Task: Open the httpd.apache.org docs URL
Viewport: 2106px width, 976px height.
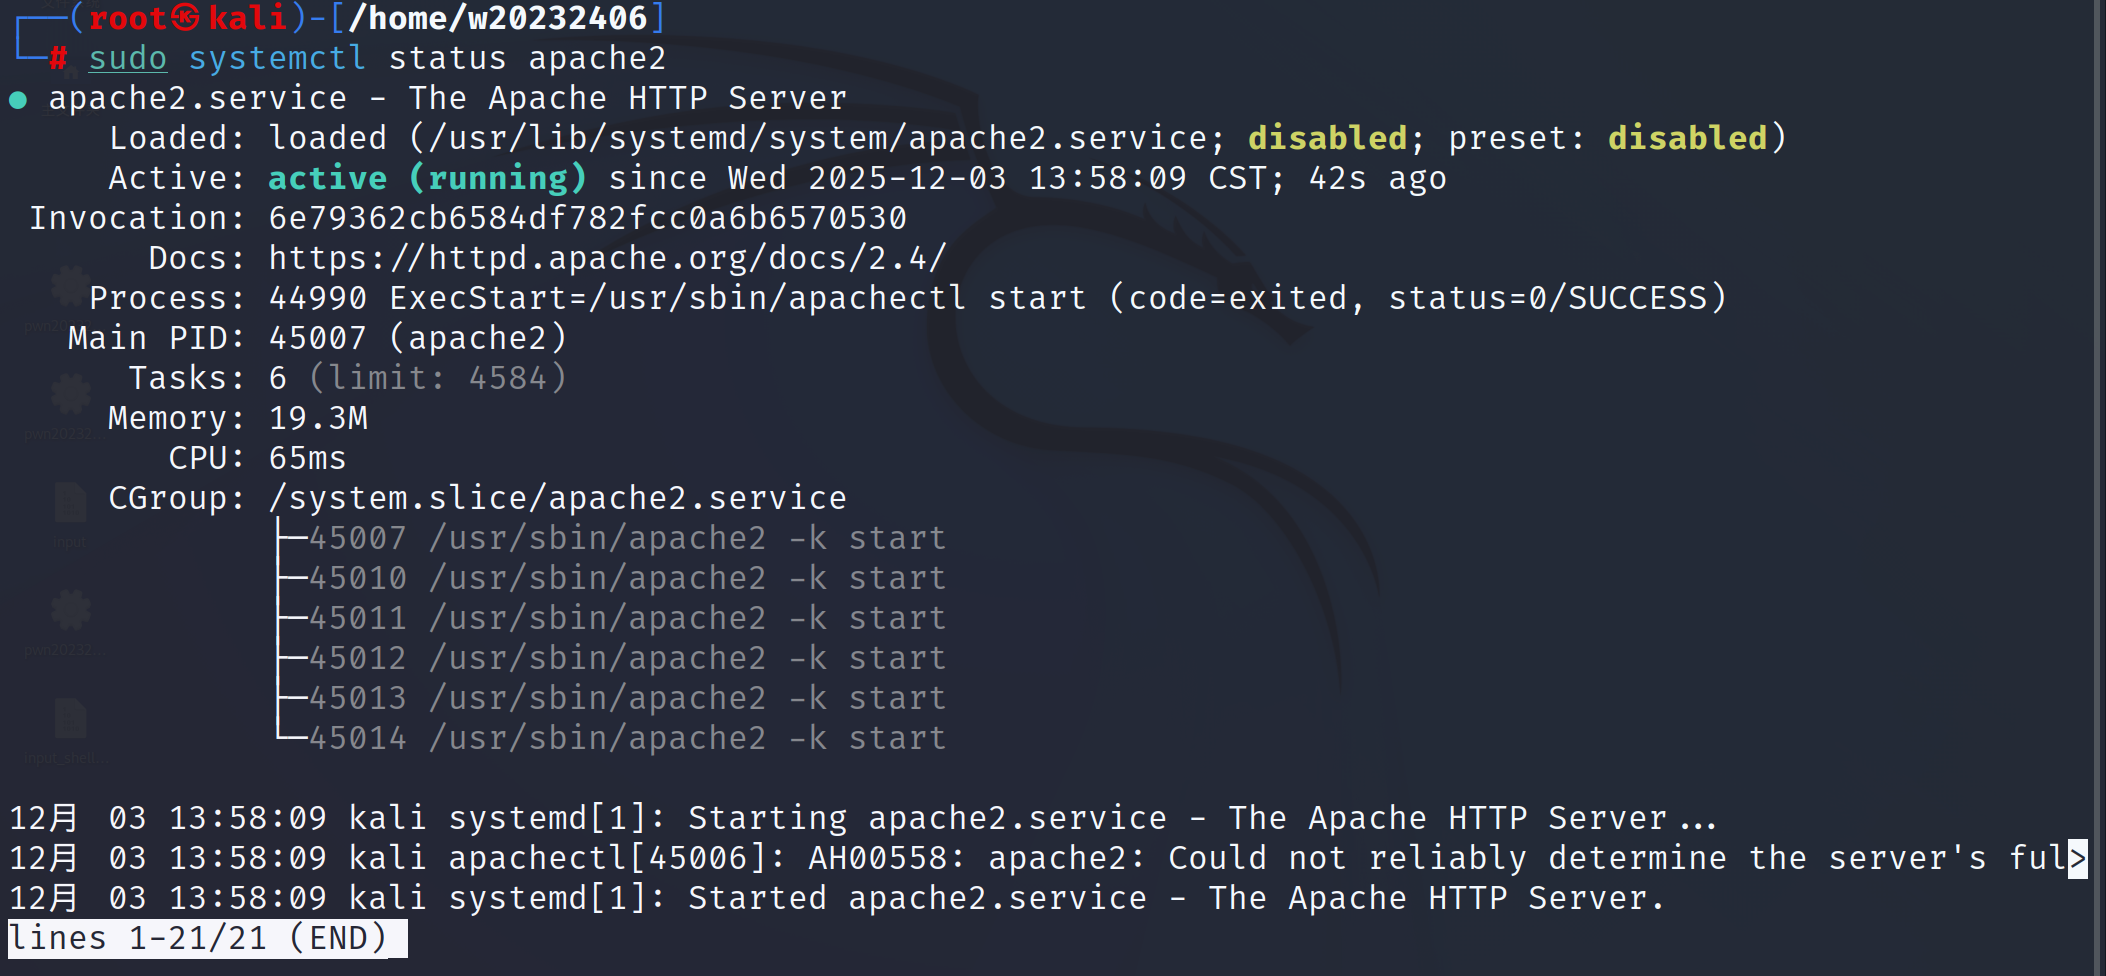Action: (x=606, y=258)
